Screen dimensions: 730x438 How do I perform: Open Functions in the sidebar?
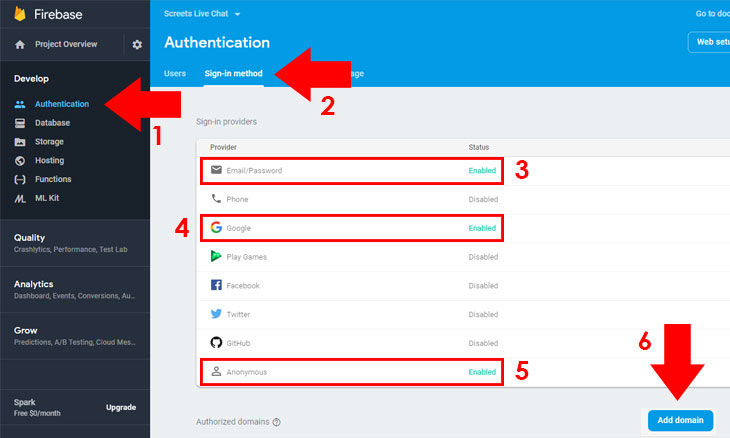click(x=53, y=179)
